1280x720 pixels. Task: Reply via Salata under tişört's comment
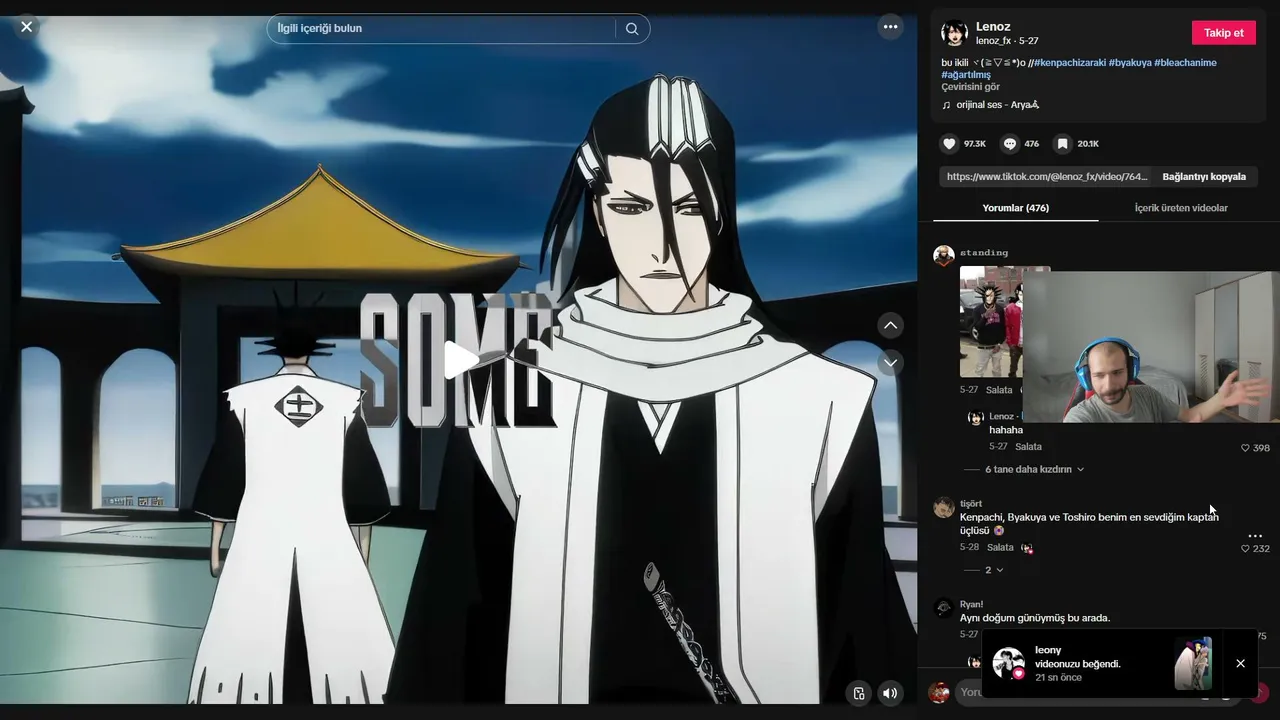pyautogui.click(x=1000, y=548)
